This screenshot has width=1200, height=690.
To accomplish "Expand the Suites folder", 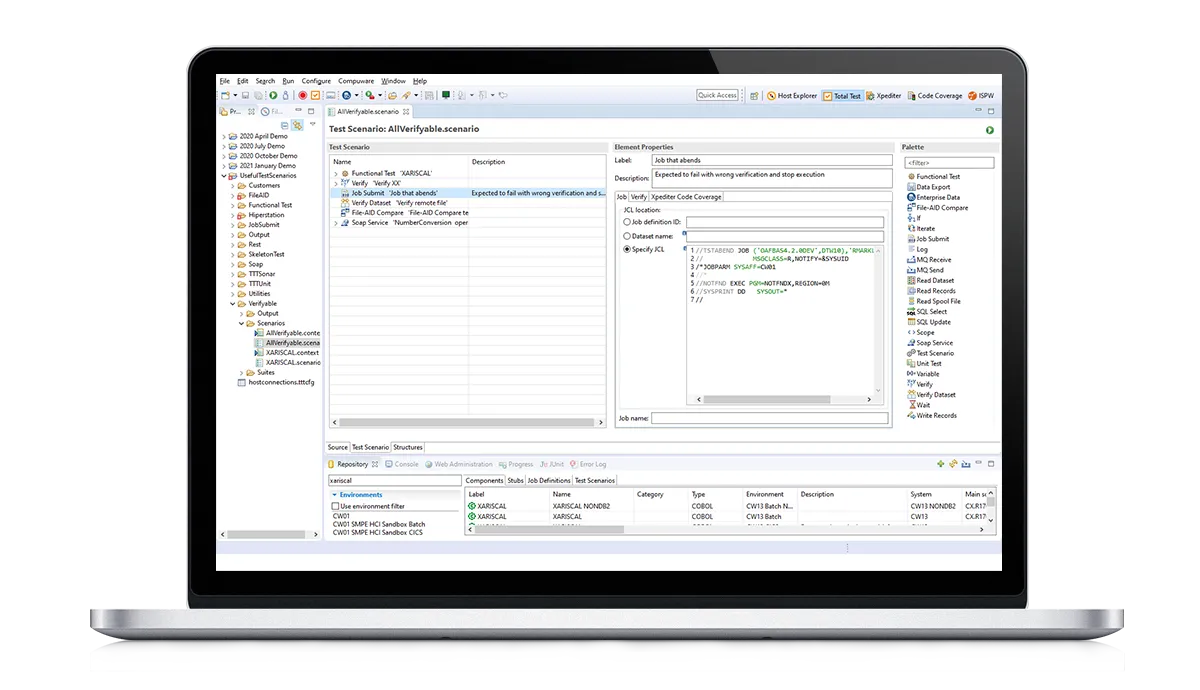I will (241, 373).
